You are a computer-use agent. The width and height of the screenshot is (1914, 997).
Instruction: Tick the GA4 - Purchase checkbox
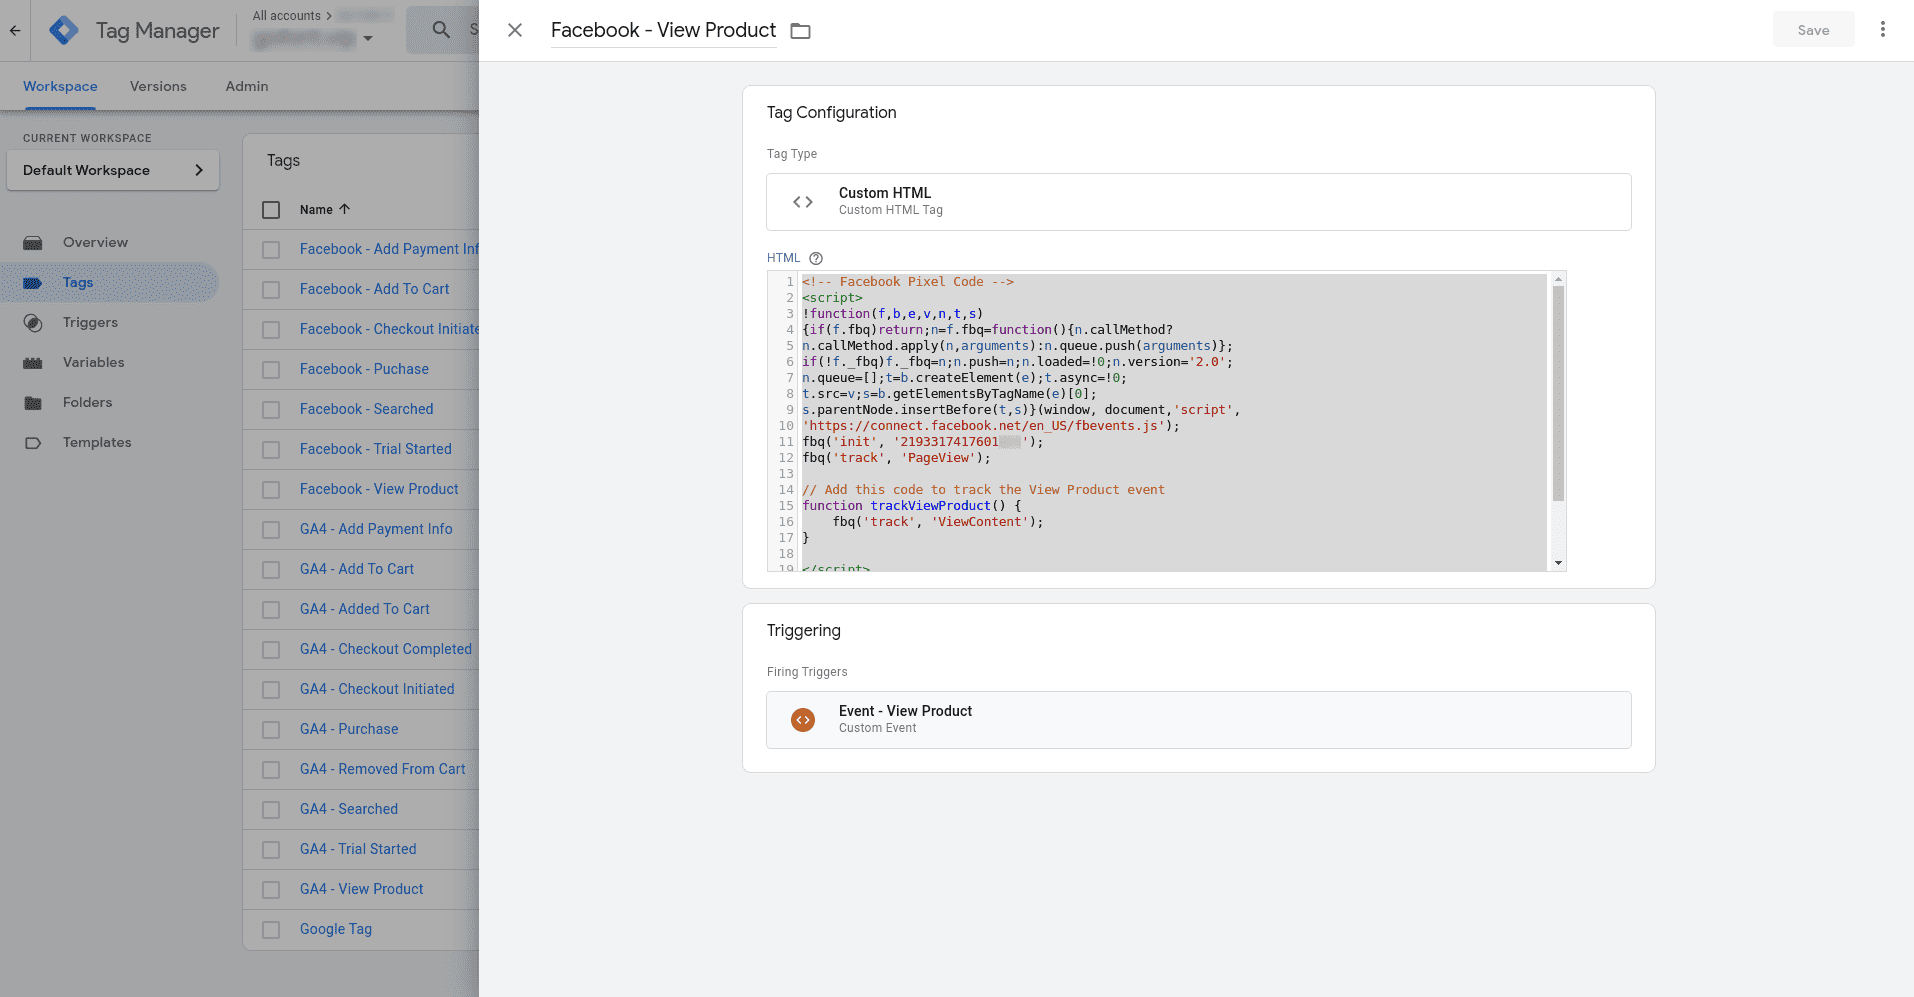(271, 730)
